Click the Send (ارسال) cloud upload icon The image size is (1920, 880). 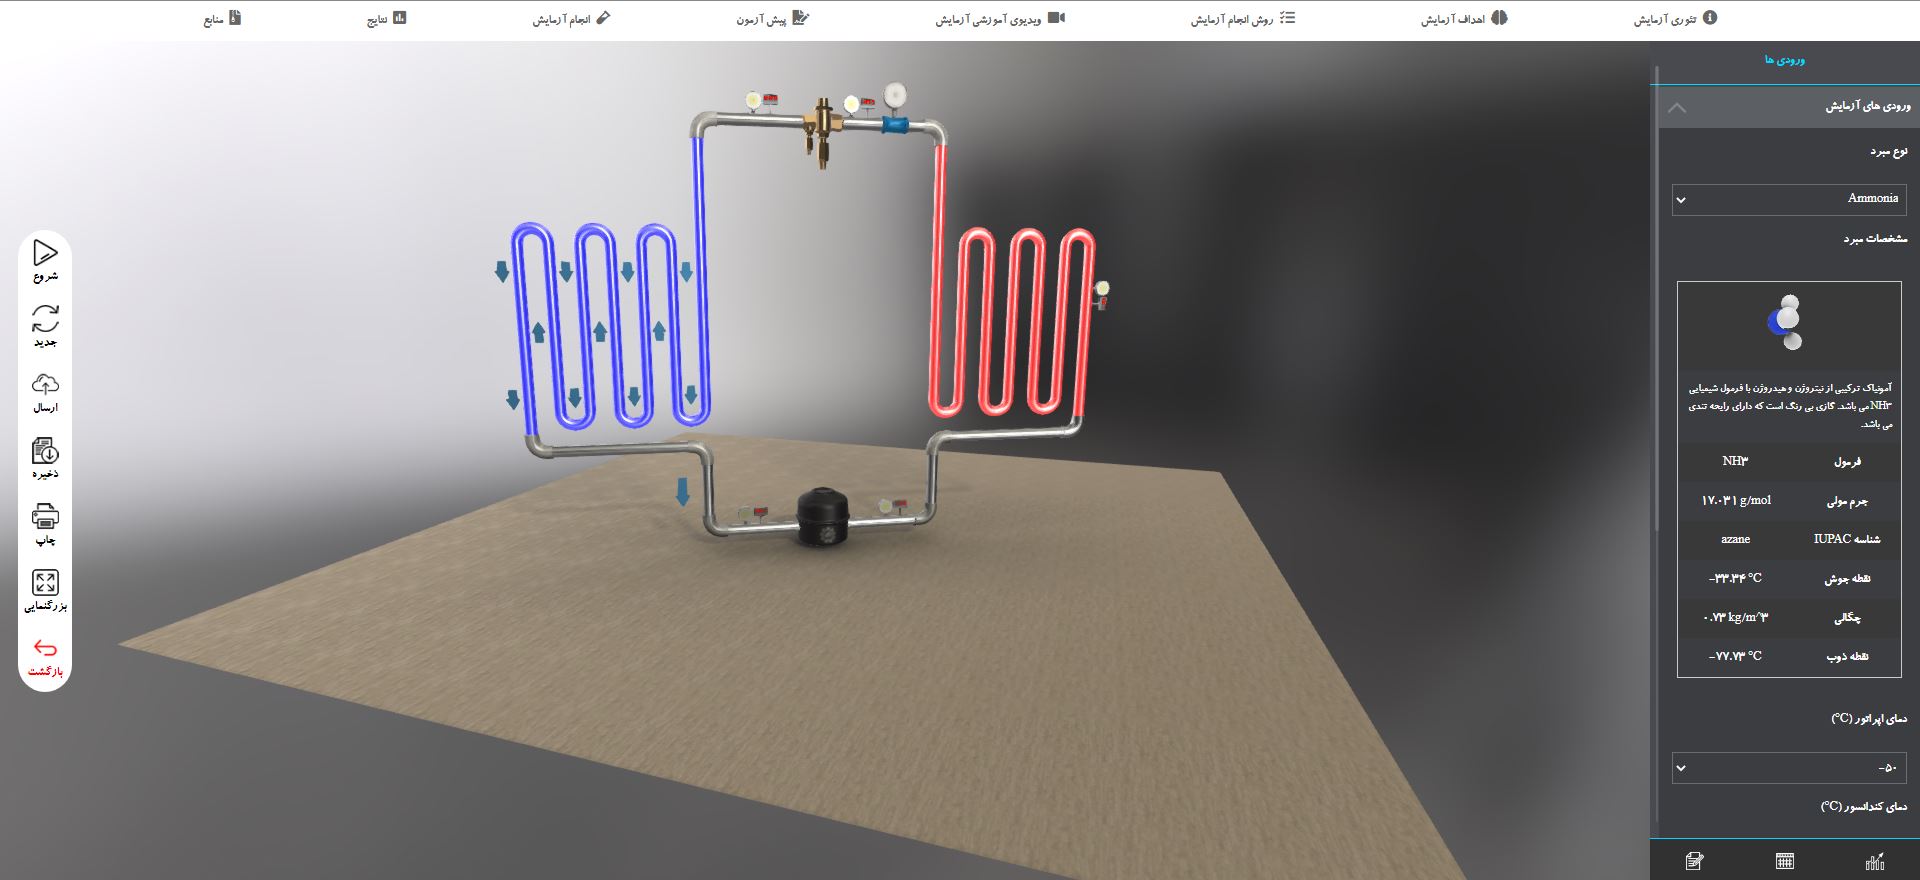point(45,385)
